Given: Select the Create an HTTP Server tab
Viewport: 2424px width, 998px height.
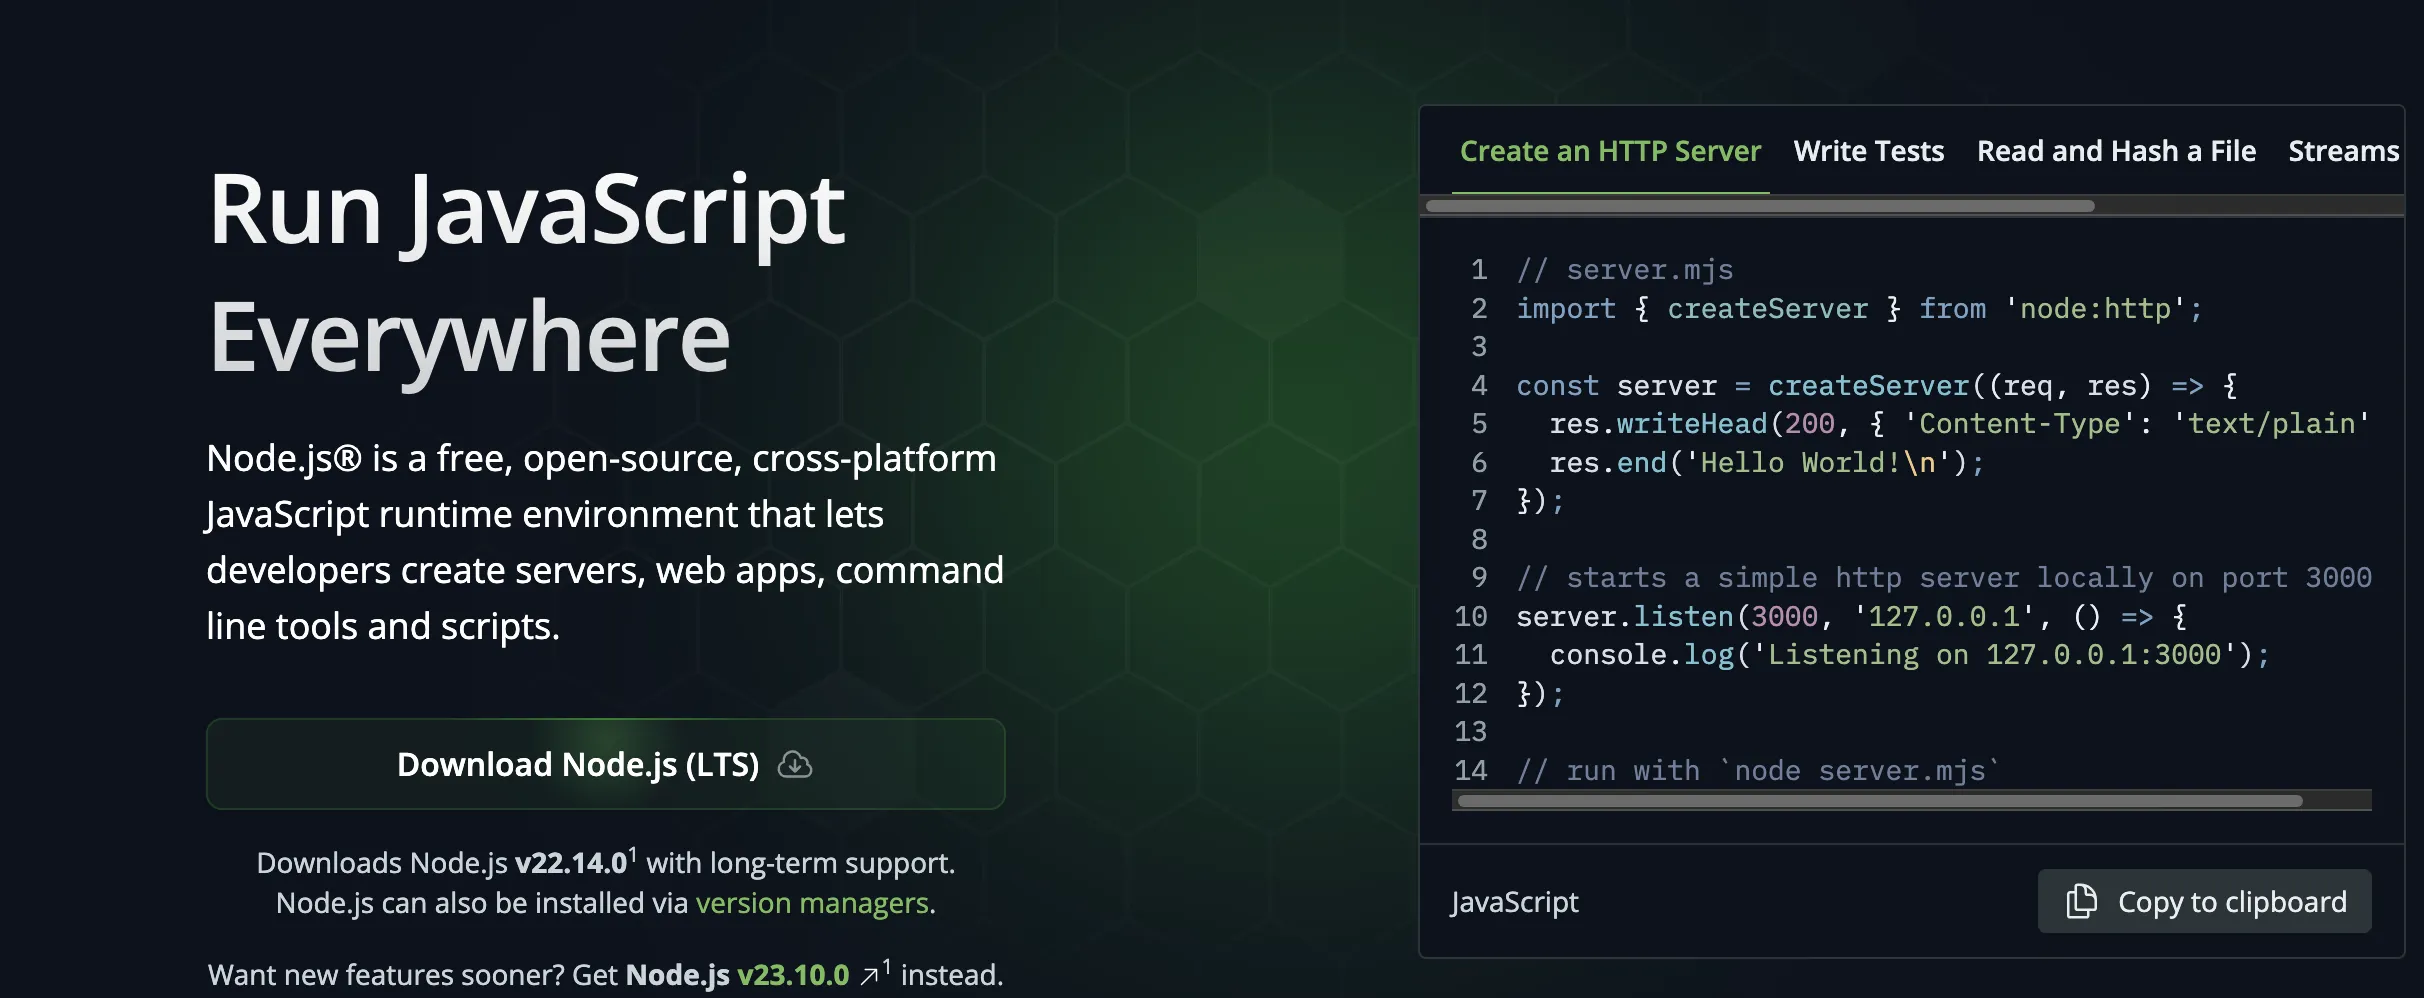Looking at the screenshot, I should [1610, 151].
